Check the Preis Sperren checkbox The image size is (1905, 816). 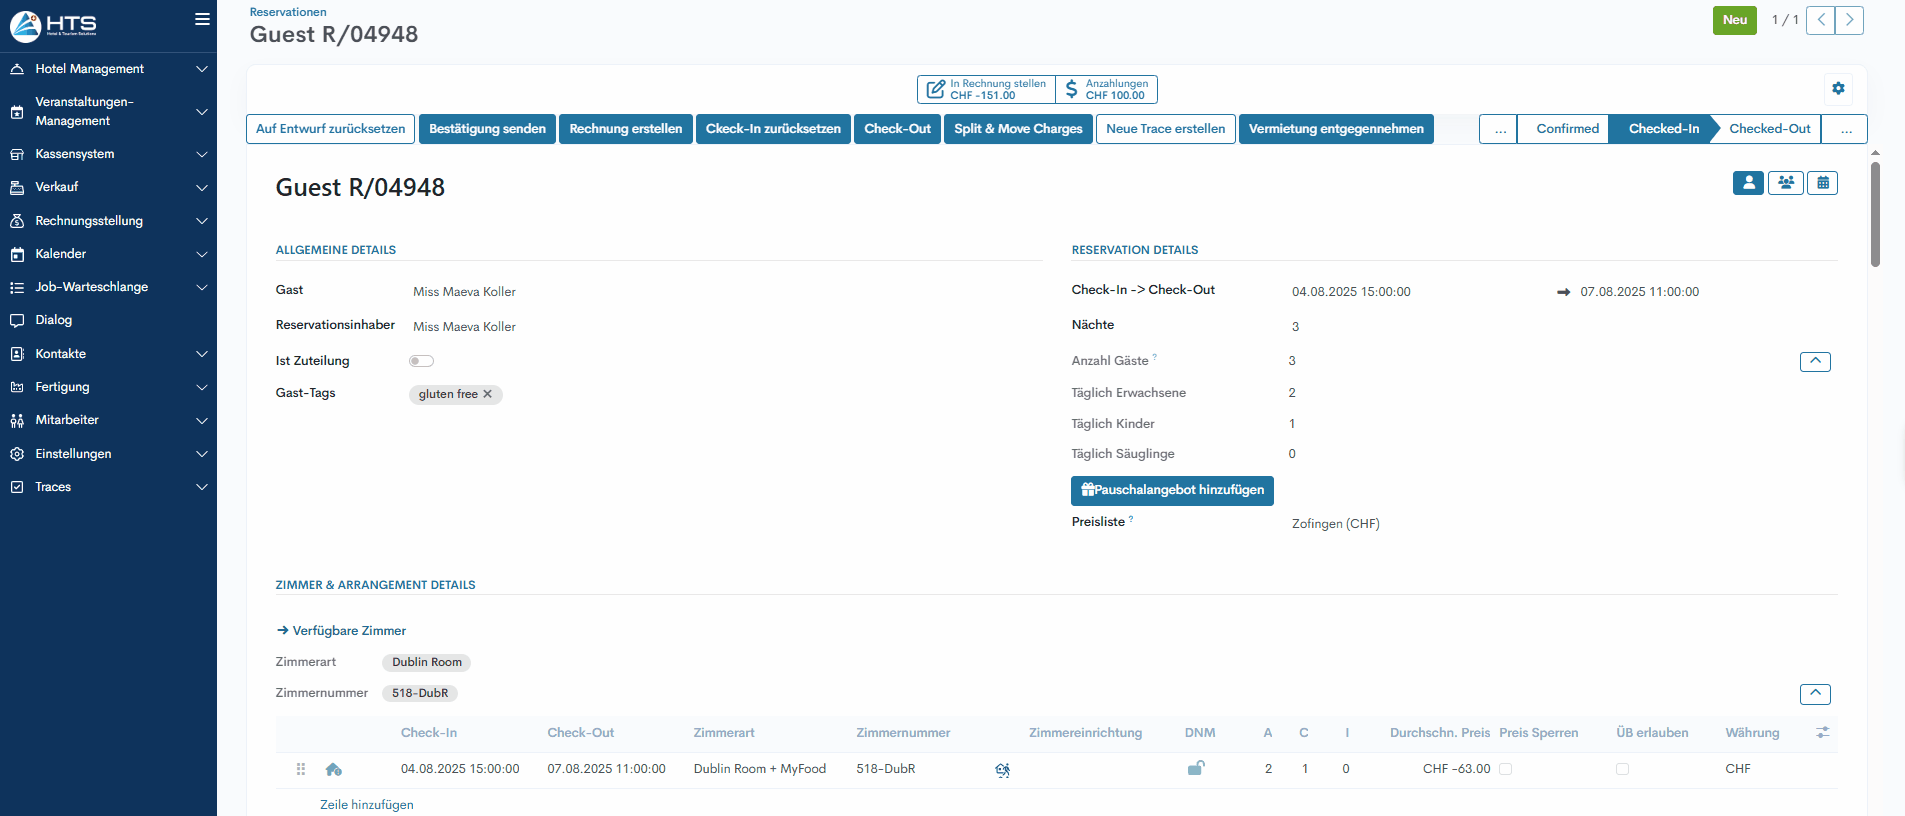1505,769
